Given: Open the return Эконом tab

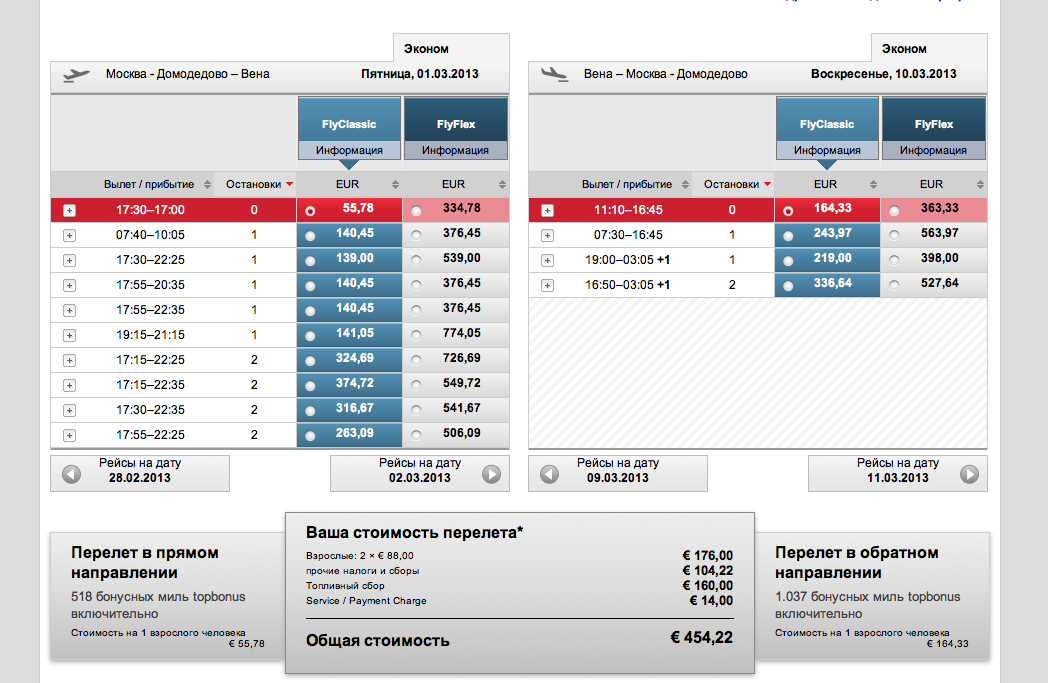Looking at the screenshot, I should pos(904,48).
